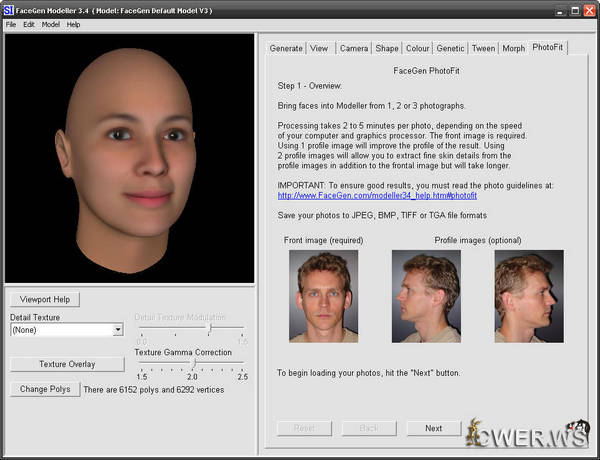Open the Edit menu
The image size is (600, 460).
(x=28, y=24)
